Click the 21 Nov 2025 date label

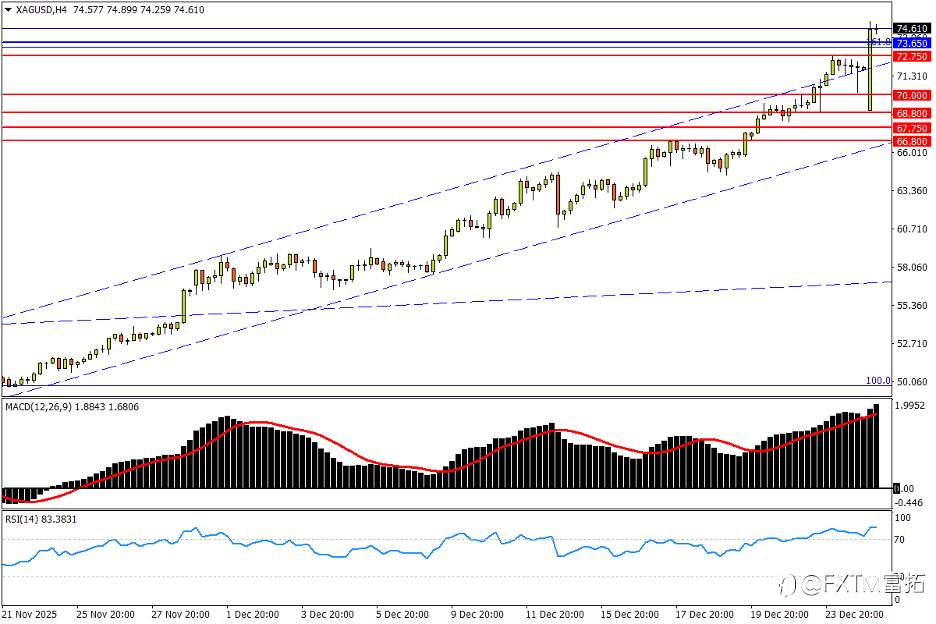point(30,614)
